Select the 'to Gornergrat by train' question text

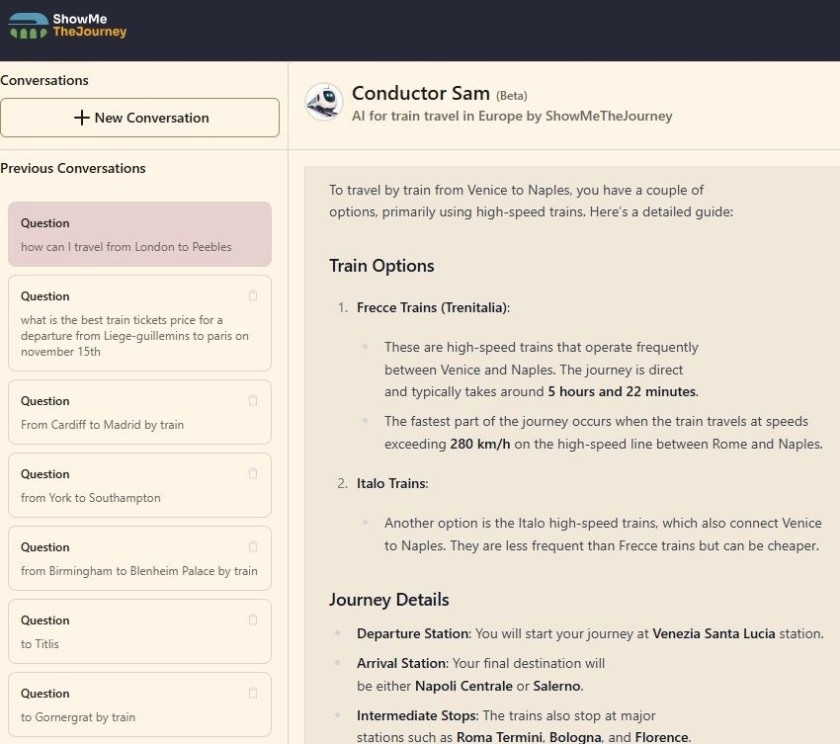pos(78,717)
